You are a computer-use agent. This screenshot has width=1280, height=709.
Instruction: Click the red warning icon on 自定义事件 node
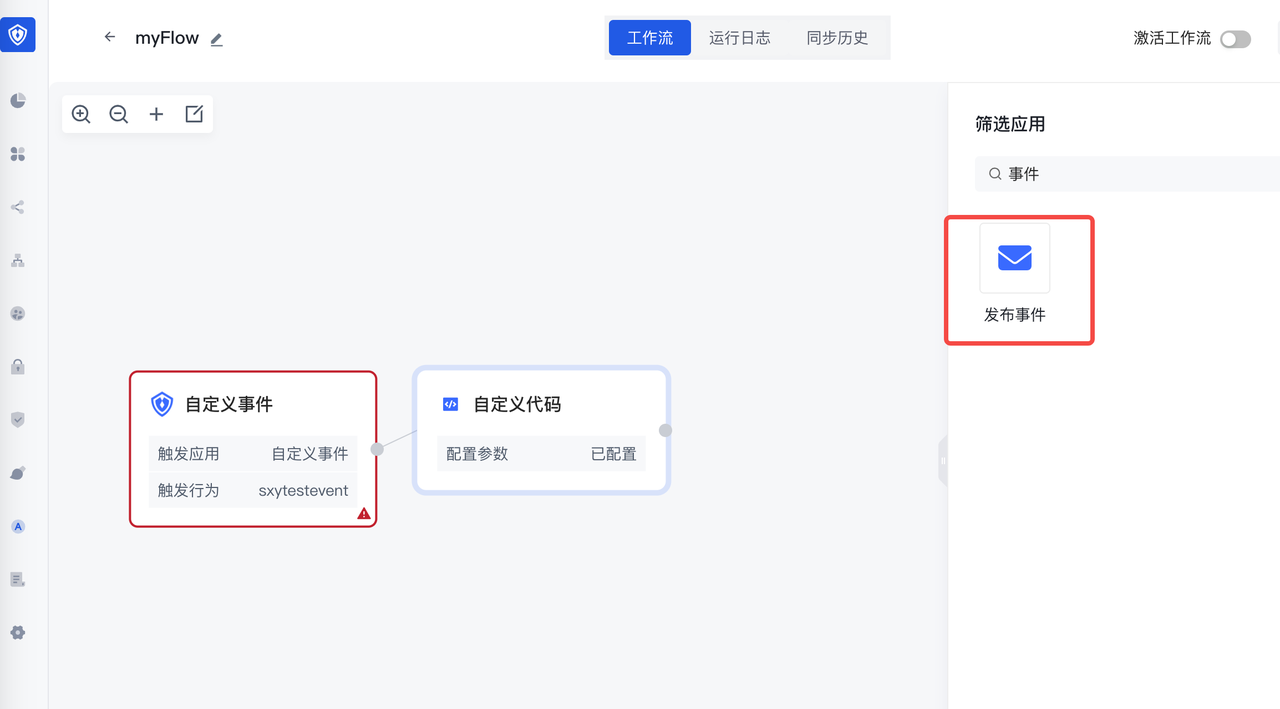pos(364,514)
